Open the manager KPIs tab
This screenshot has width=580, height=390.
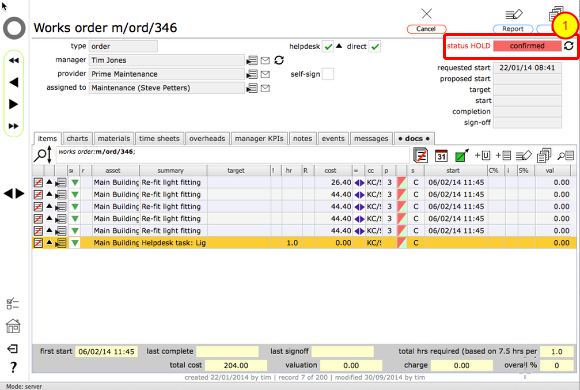259,138
